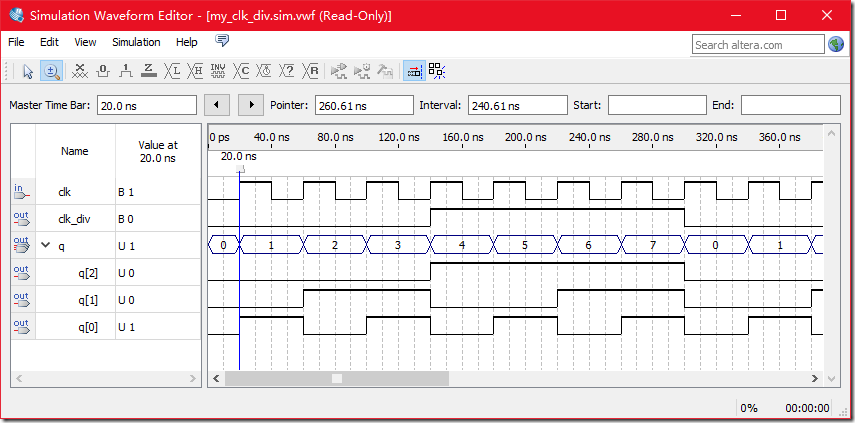The width and height of the screenshot is (855, 423).
Task: Toggle Snap to Transition icon
Action: tap(437, 71)
